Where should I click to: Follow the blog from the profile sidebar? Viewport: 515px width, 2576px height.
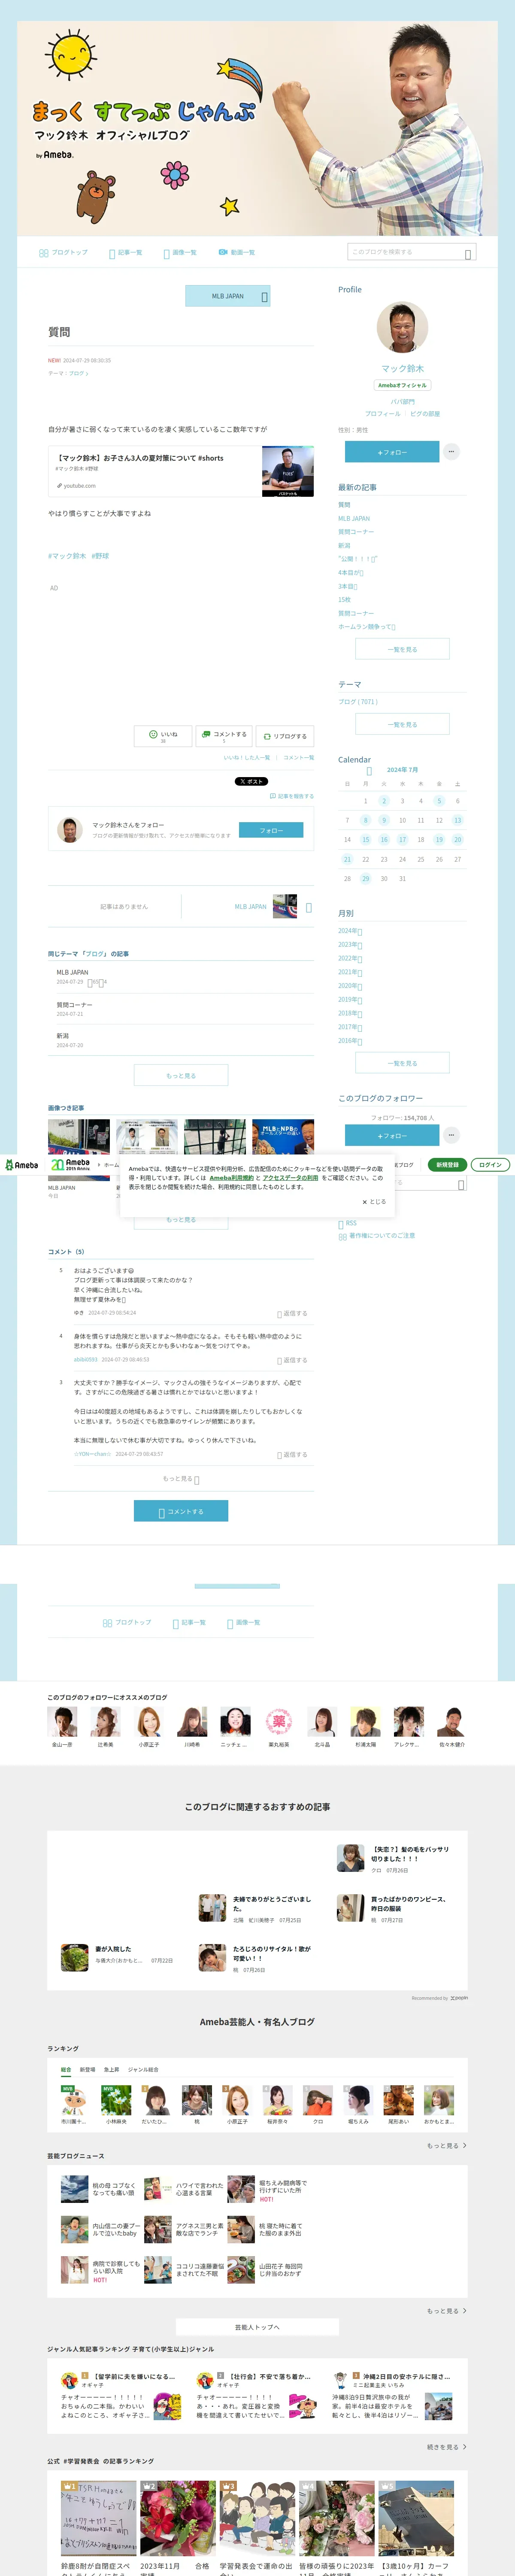click(x=392, y=452)
